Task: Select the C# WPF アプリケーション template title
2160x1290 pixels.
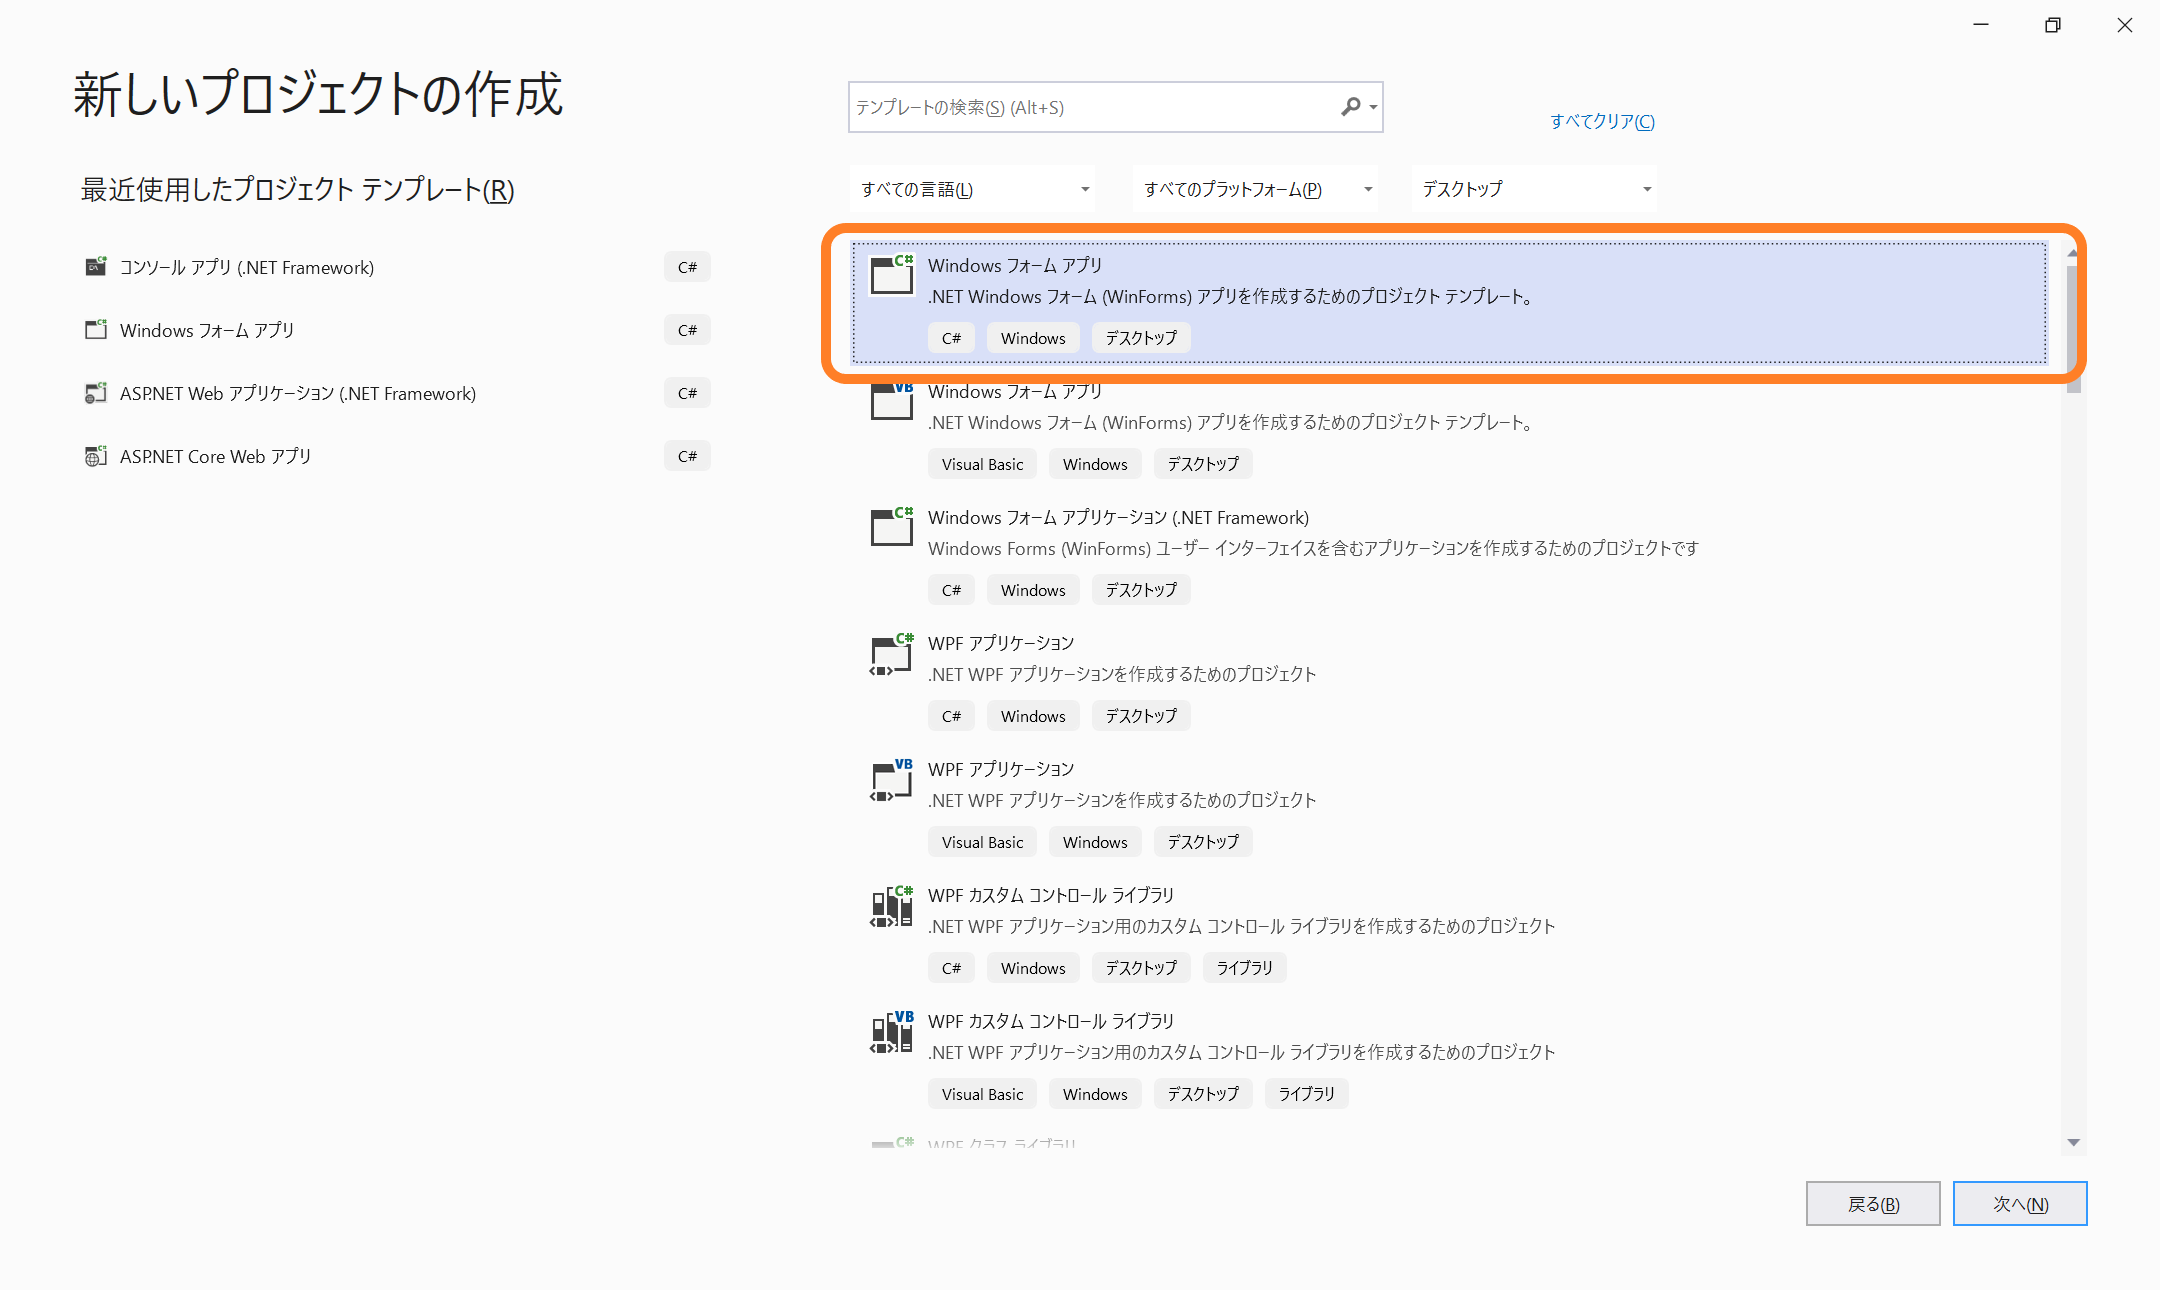Action: pos(1001,643)
